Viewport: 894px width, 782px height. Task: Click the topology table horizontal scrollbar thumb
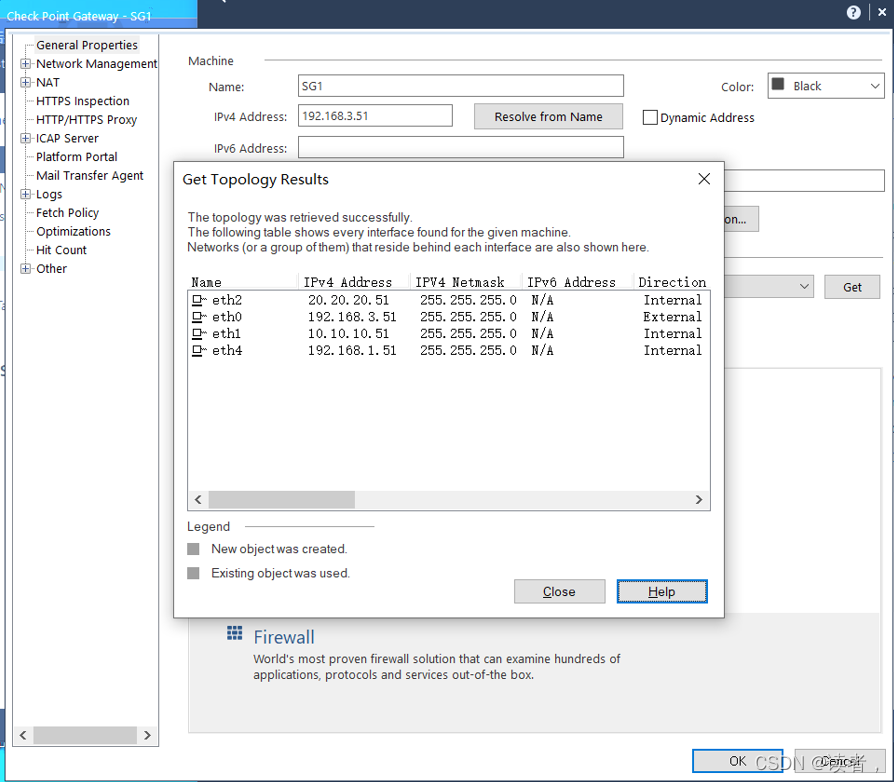coord(282,500)
